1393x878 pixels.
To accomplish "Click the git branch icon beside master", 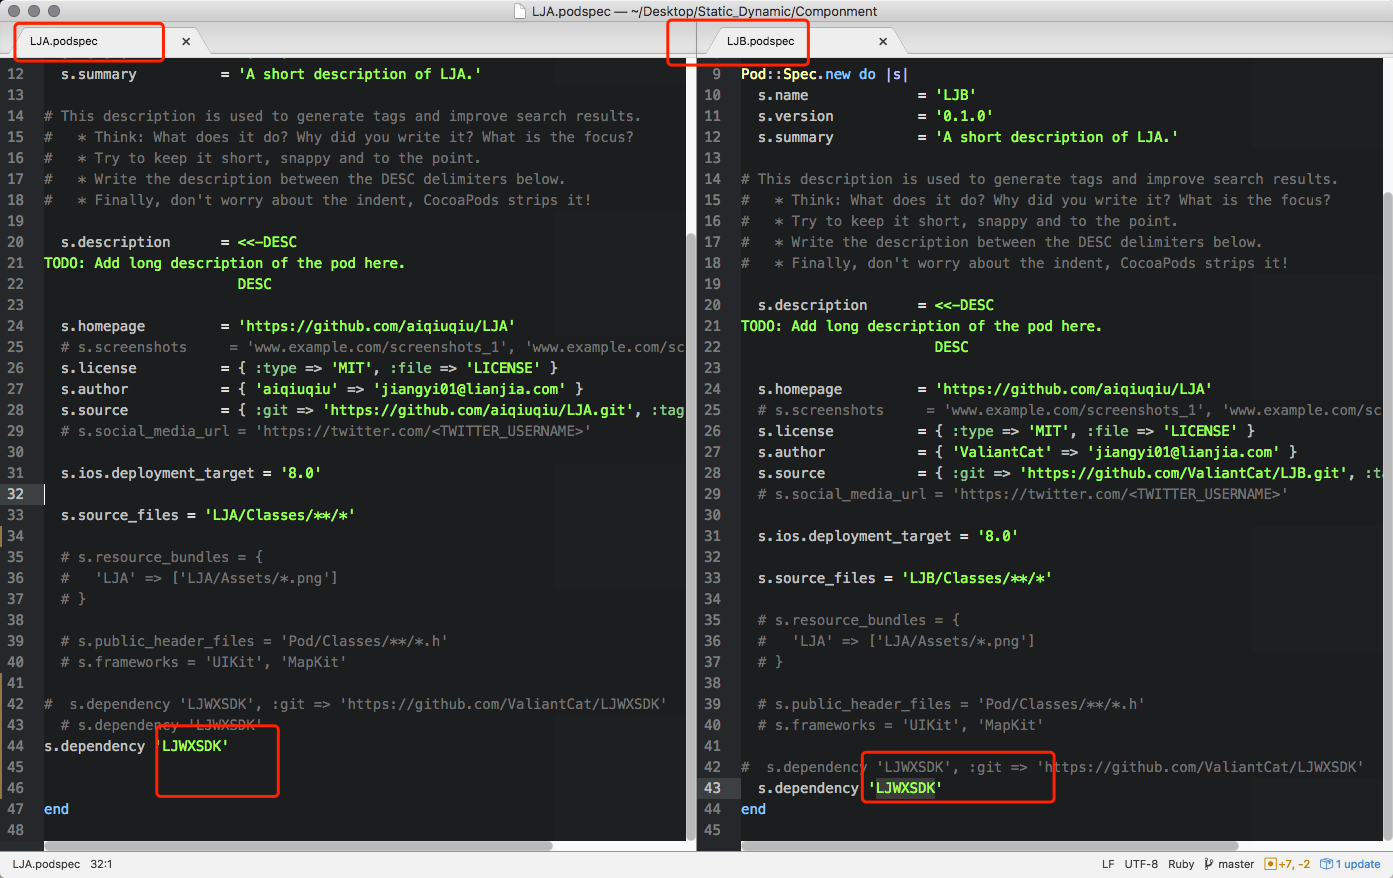I will (1209, 864).
